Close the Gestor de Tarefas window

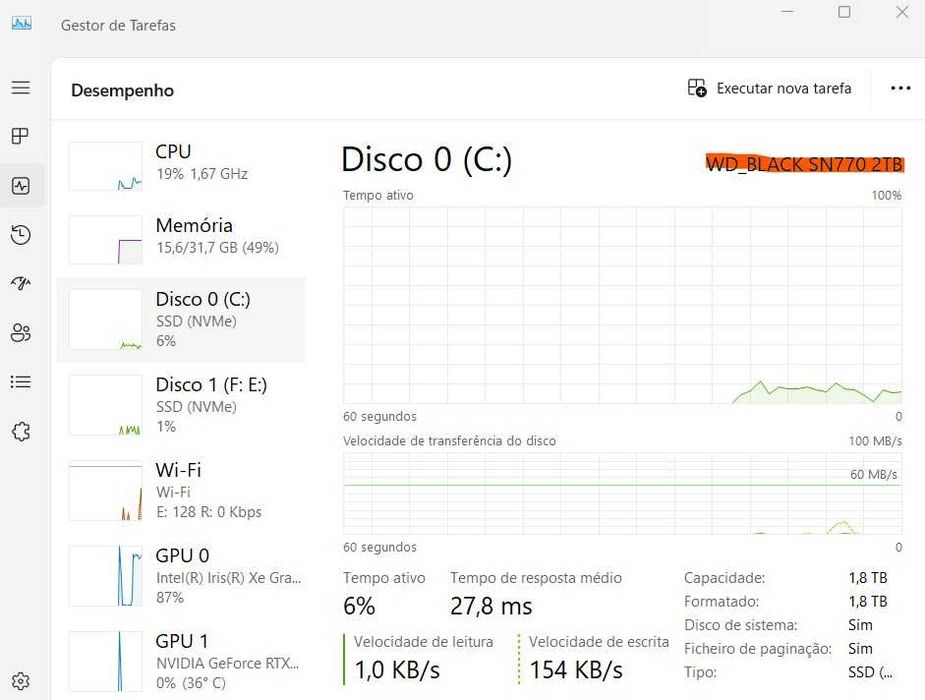click(902, 12)
